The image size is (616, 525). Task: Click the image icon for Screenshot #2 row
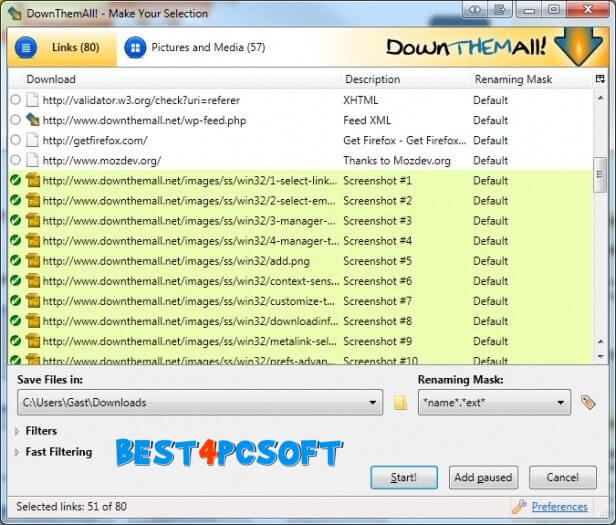[x=33, y=200]
